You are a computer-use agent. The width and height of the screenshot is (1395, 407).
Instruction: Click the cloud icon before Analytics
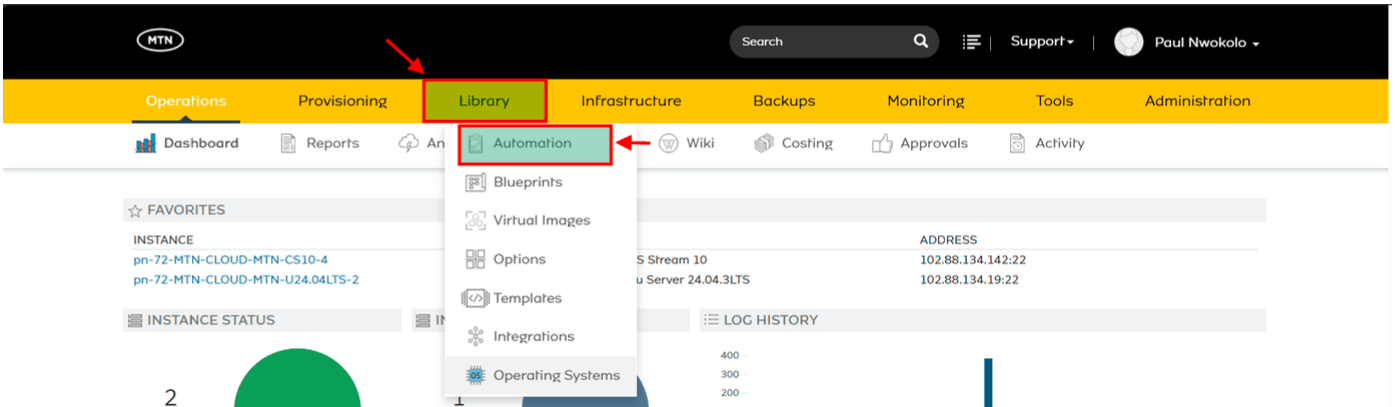tap(409, 143)
